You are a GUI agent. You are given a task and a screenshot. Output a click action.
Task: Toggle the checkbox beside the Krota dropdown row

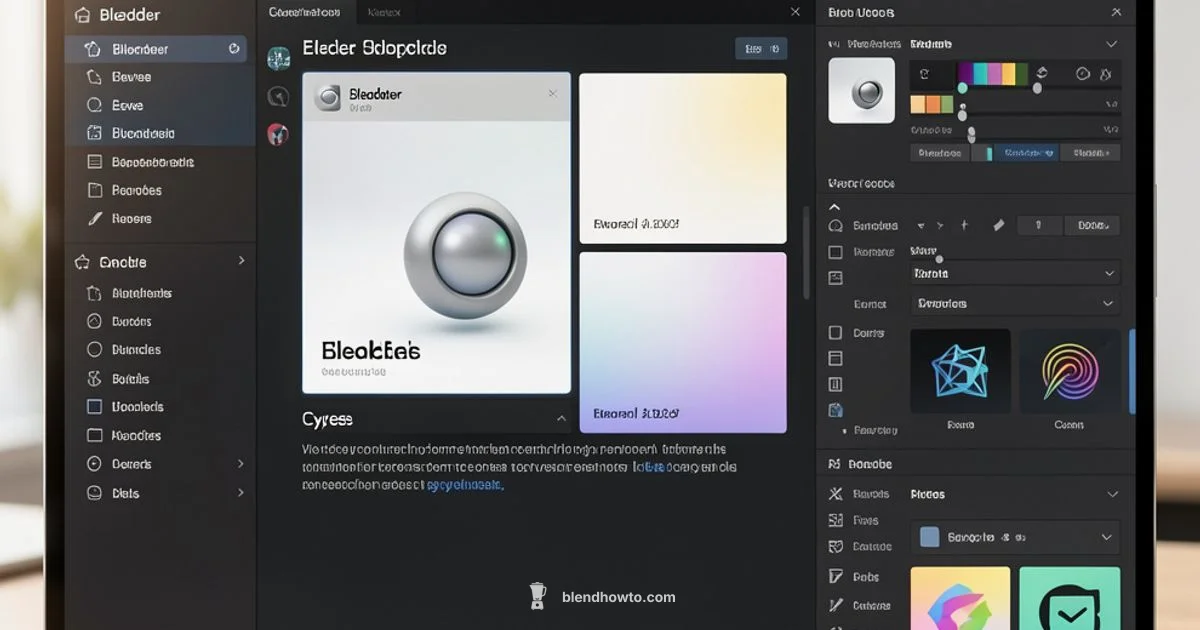(835, 252)
